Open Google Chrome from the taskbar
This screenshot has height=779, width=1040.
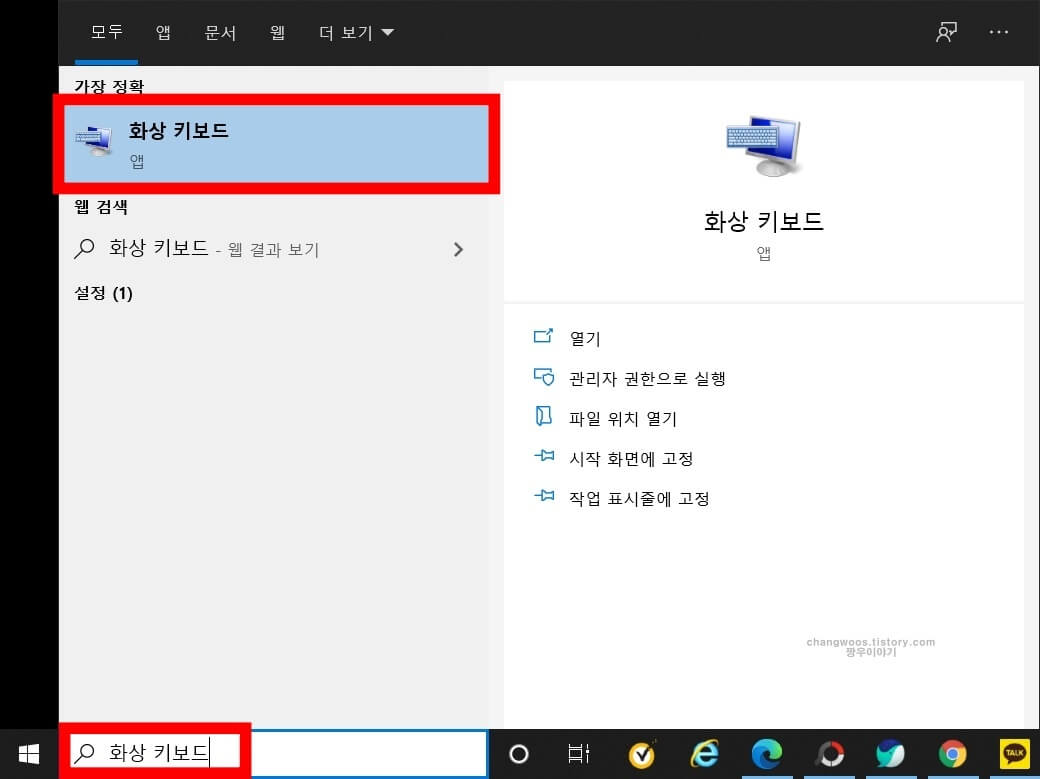(x=951, y=753)
